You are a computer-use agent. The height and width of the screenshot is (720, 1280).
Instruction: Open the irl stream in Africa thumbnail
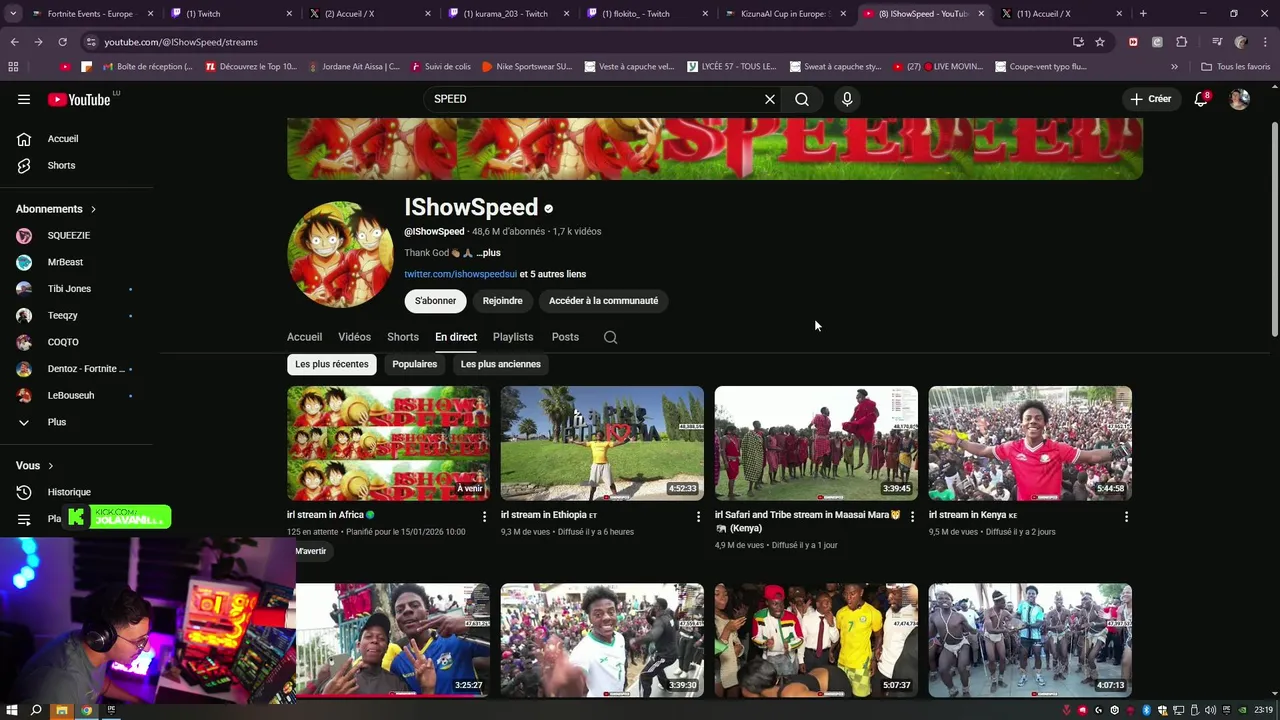388,443
